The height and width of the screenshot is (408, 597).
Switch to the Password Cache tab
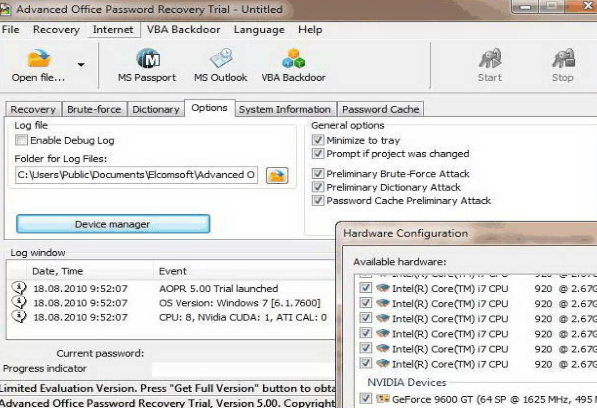click(x=381, y=110)
